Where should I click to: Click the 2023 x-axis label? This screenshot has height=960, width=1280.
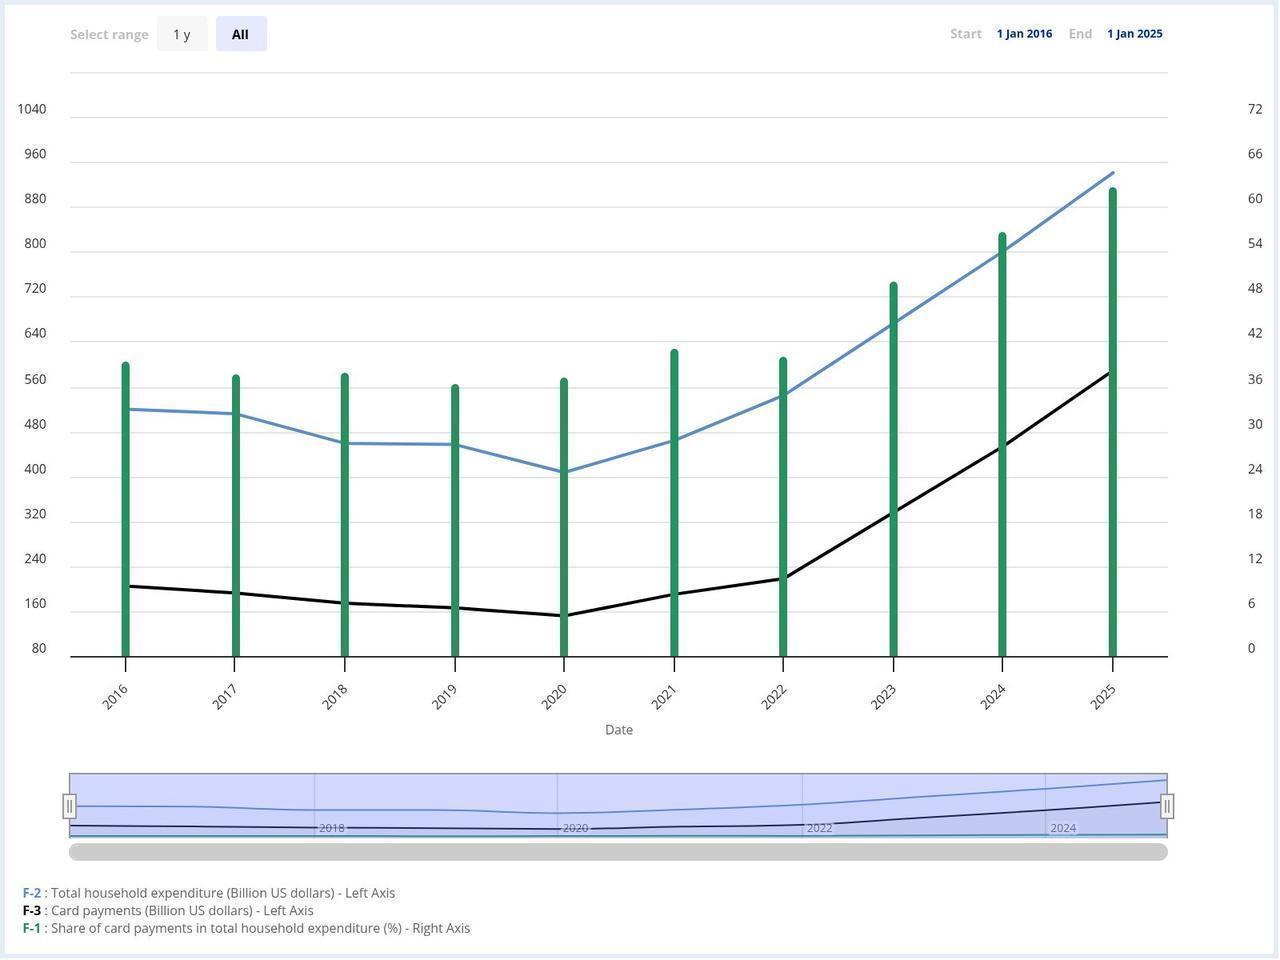point(884,697)
